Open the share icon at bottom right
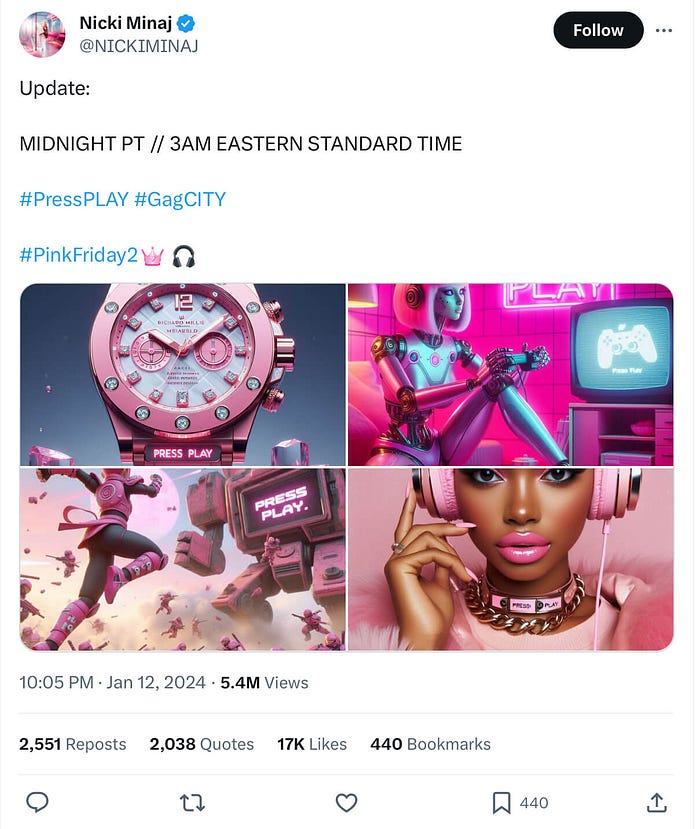This screenshot has width=700, height=829. click(656, 802)
